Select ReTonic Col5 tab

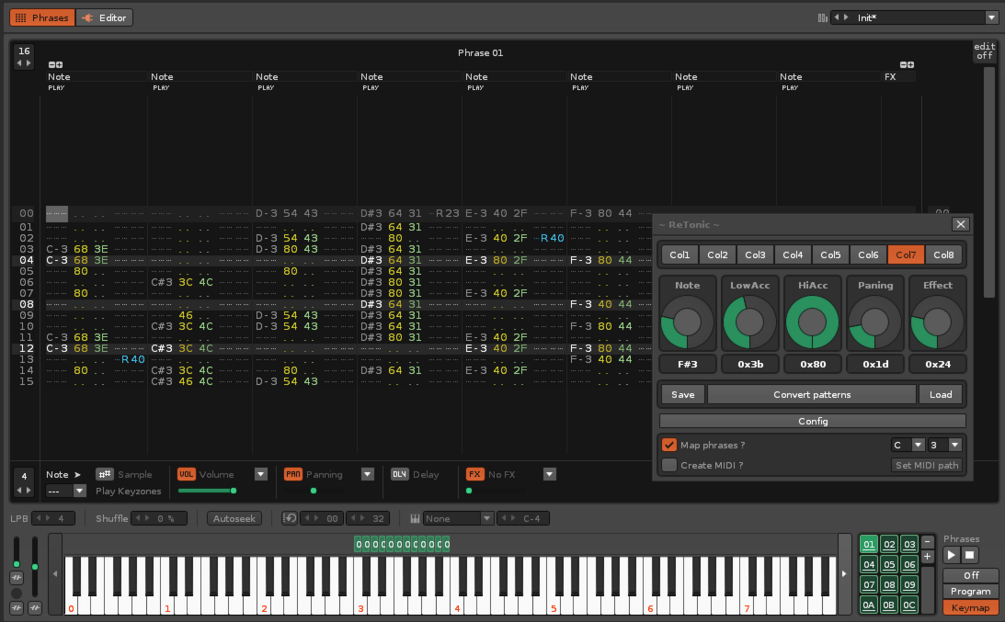pos(831,255)
